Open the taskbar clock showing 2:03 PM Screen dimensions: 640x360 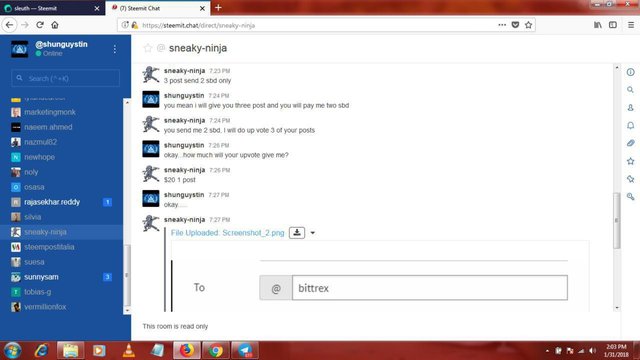616,351
